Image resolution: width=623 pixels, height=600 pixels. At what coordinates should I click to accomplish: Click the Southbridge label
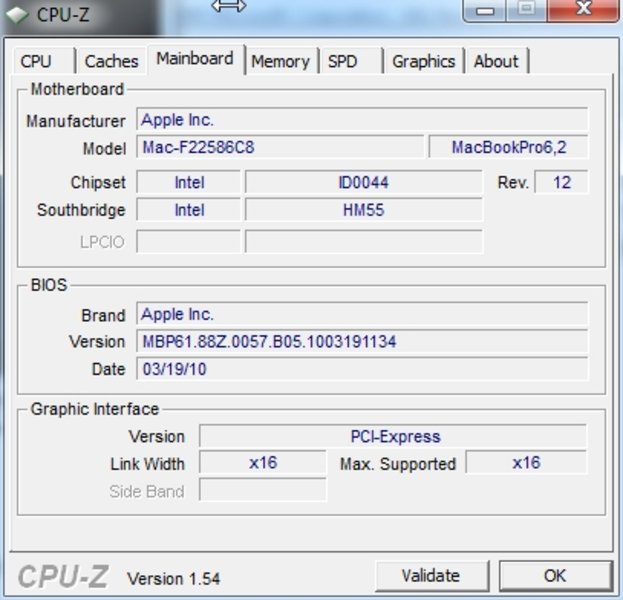click(81, 210)
